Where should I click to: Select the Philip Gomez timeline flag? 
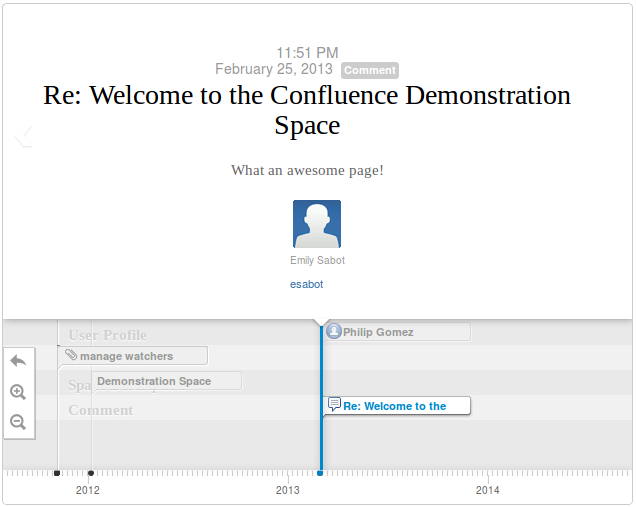tap(398, 332)
